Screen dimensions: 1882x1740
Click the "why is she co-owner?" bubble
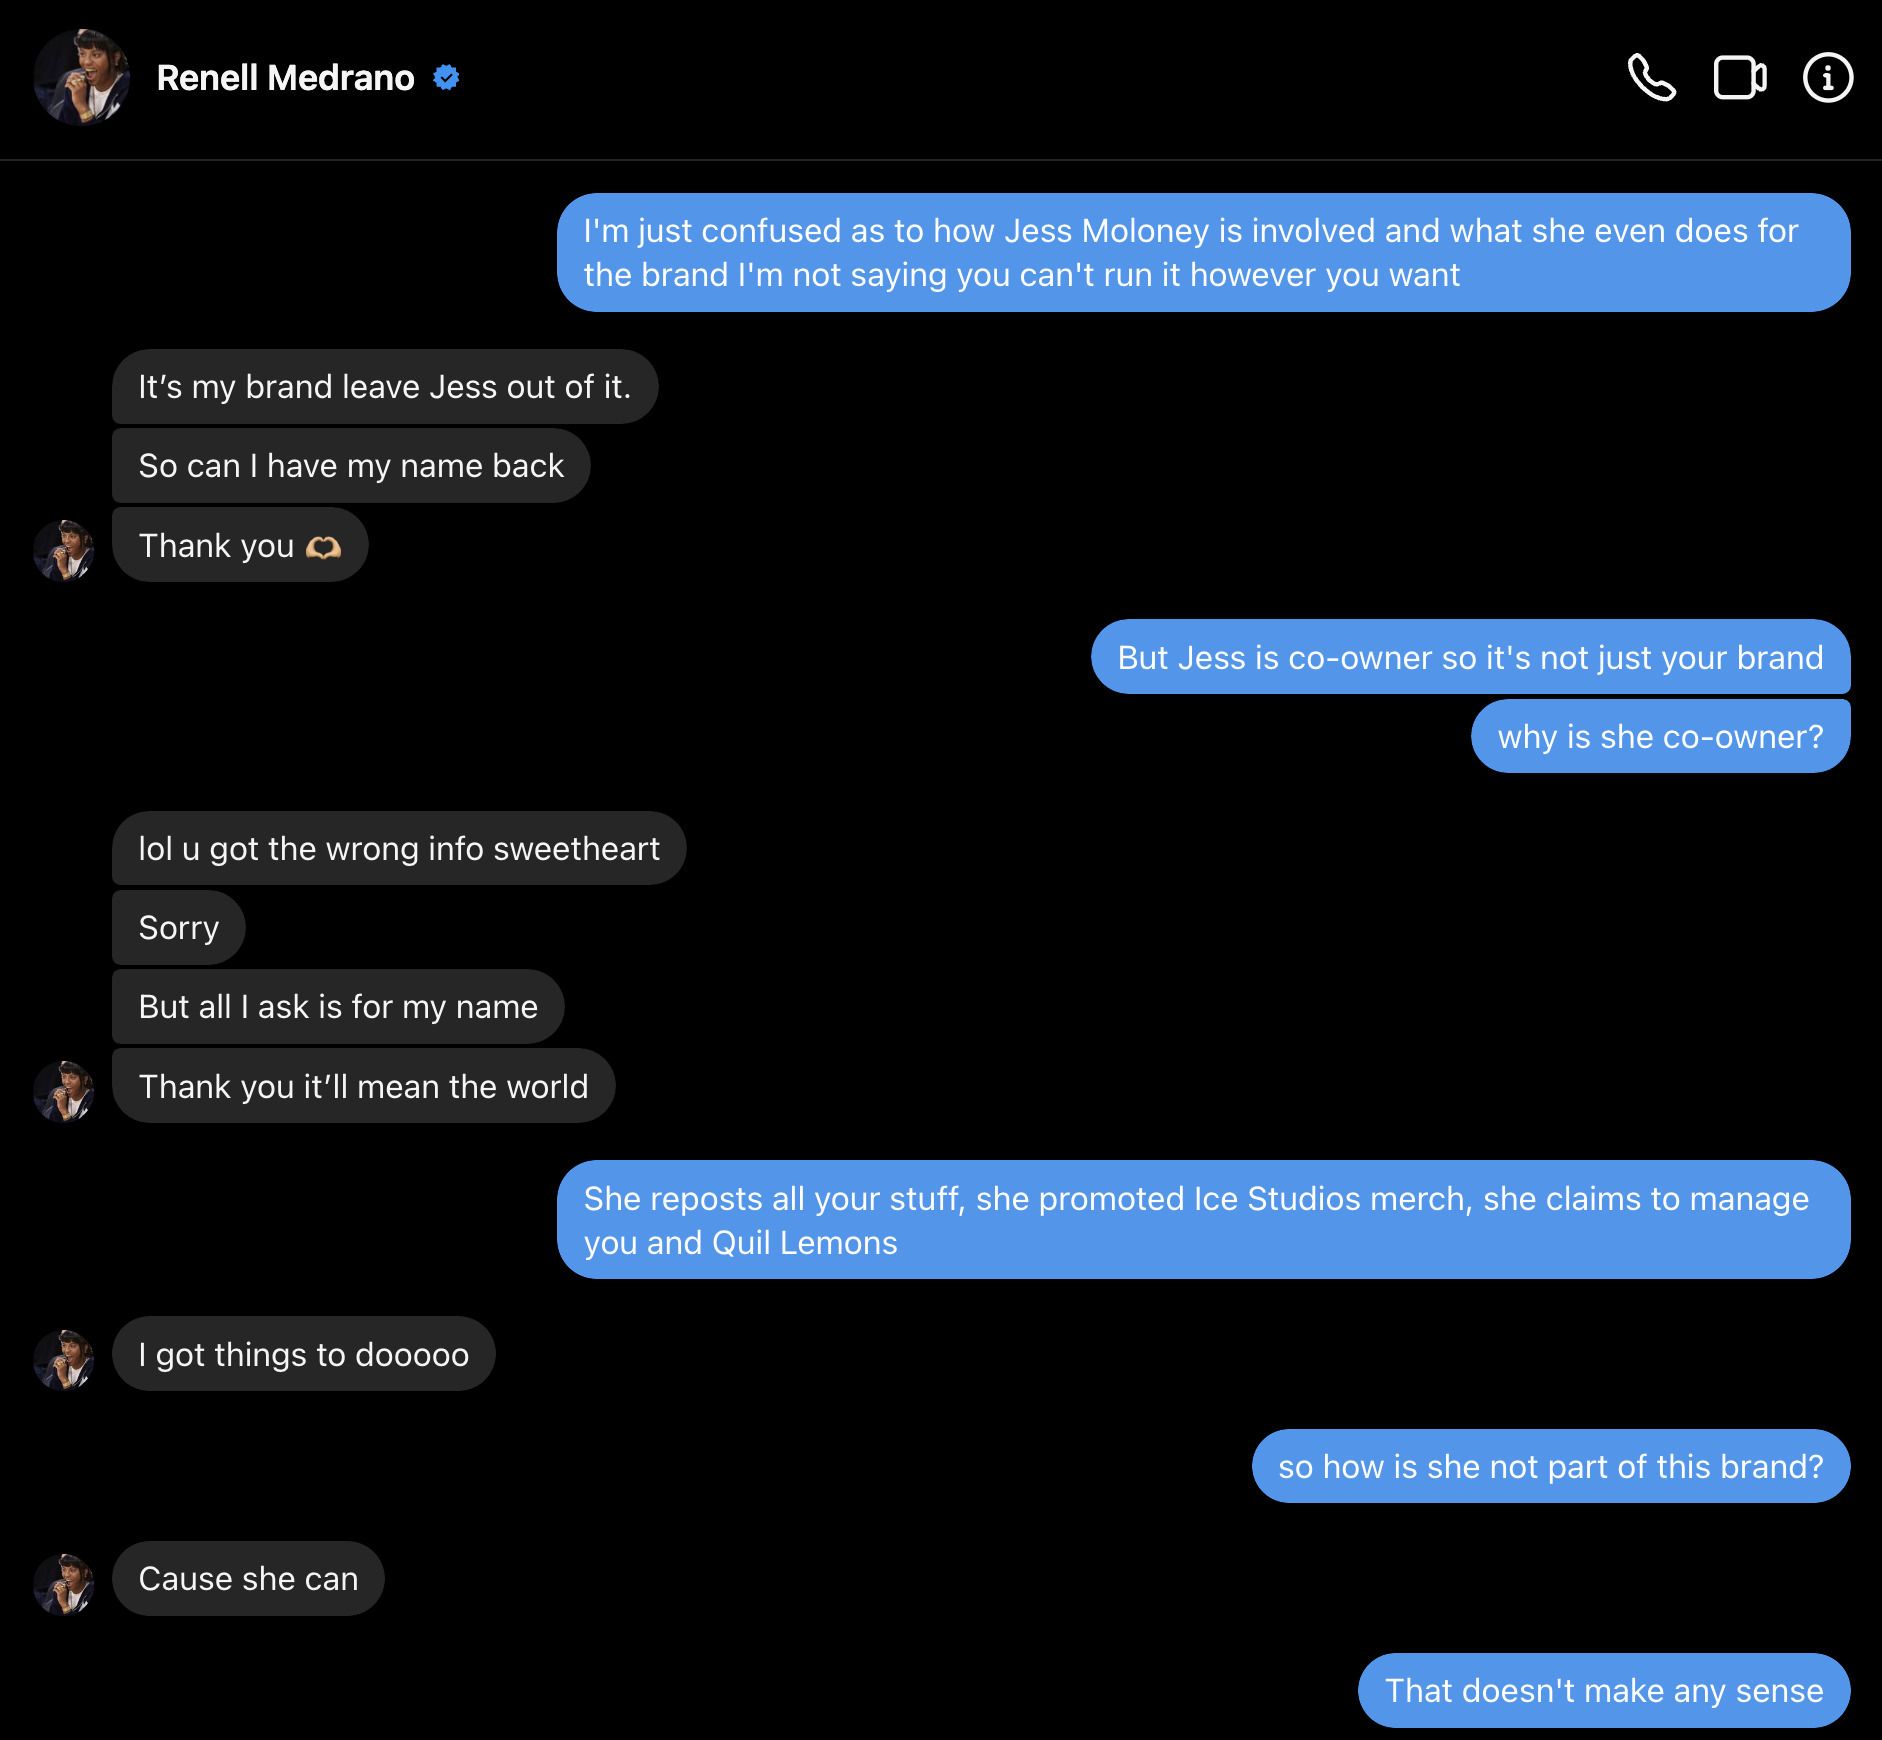tap(1660, 737)
